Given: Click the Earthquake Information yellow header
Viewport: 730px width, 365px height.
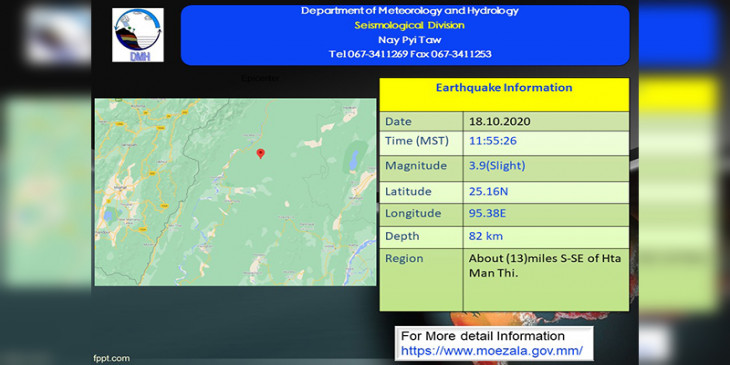Looking at the screenshot, I should (504, 95).
